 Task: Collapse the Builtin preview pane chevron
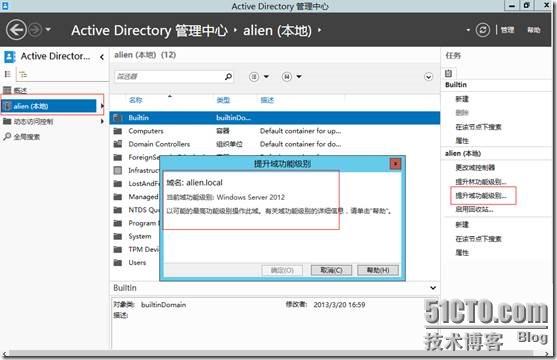(433, 288)
